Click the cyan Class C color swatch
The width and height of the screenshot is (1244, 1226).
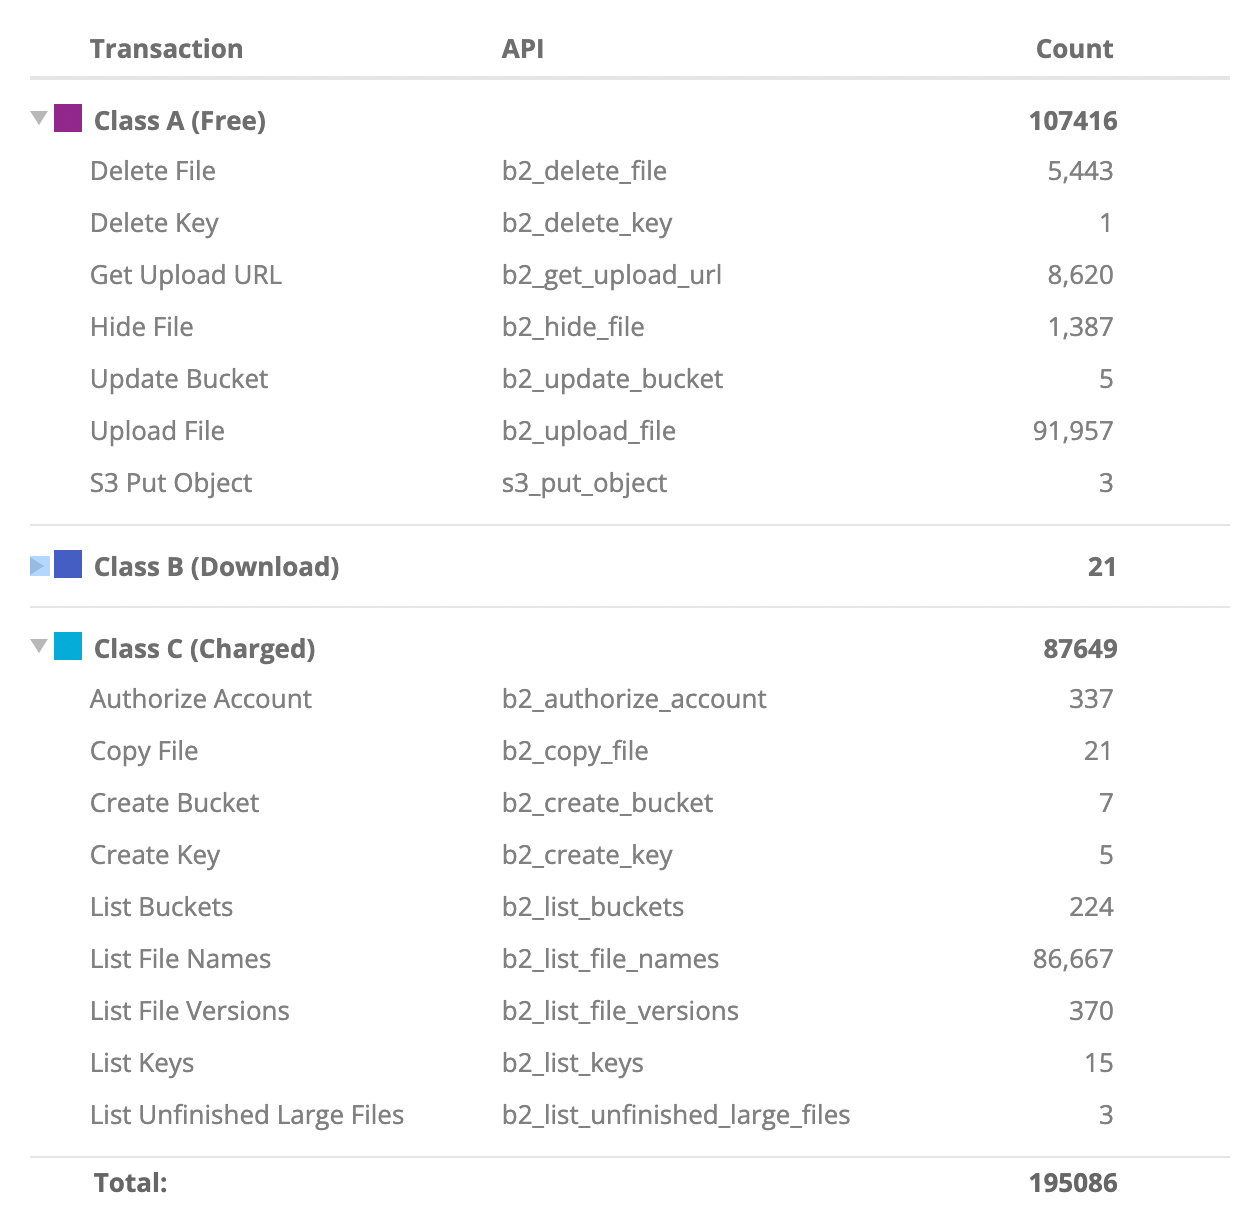click(x=68, y=647)
